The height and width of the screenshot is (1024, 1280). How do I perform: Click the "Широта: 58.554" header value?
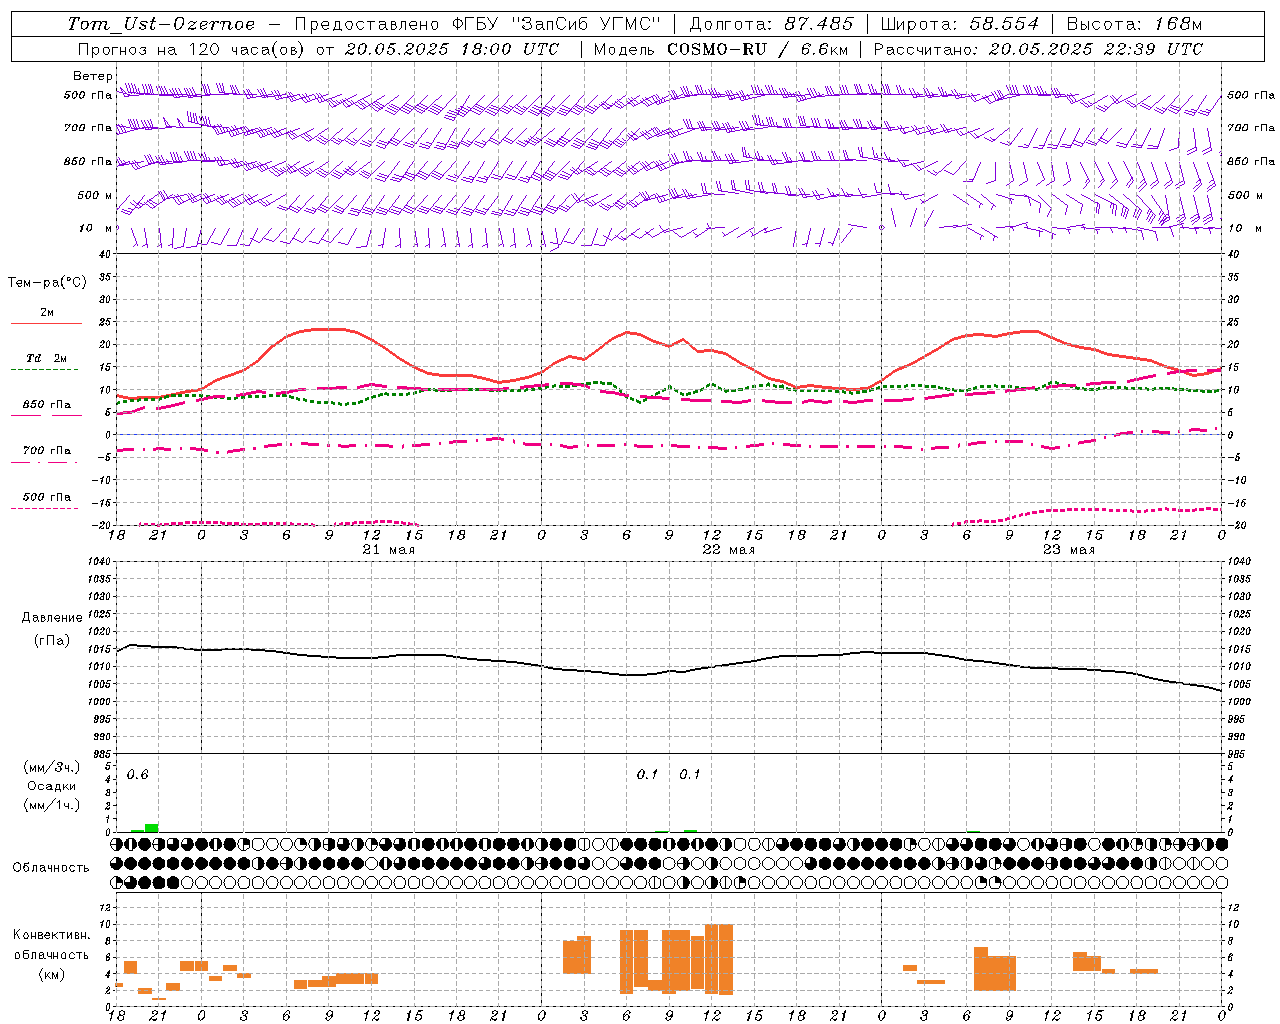960,24
